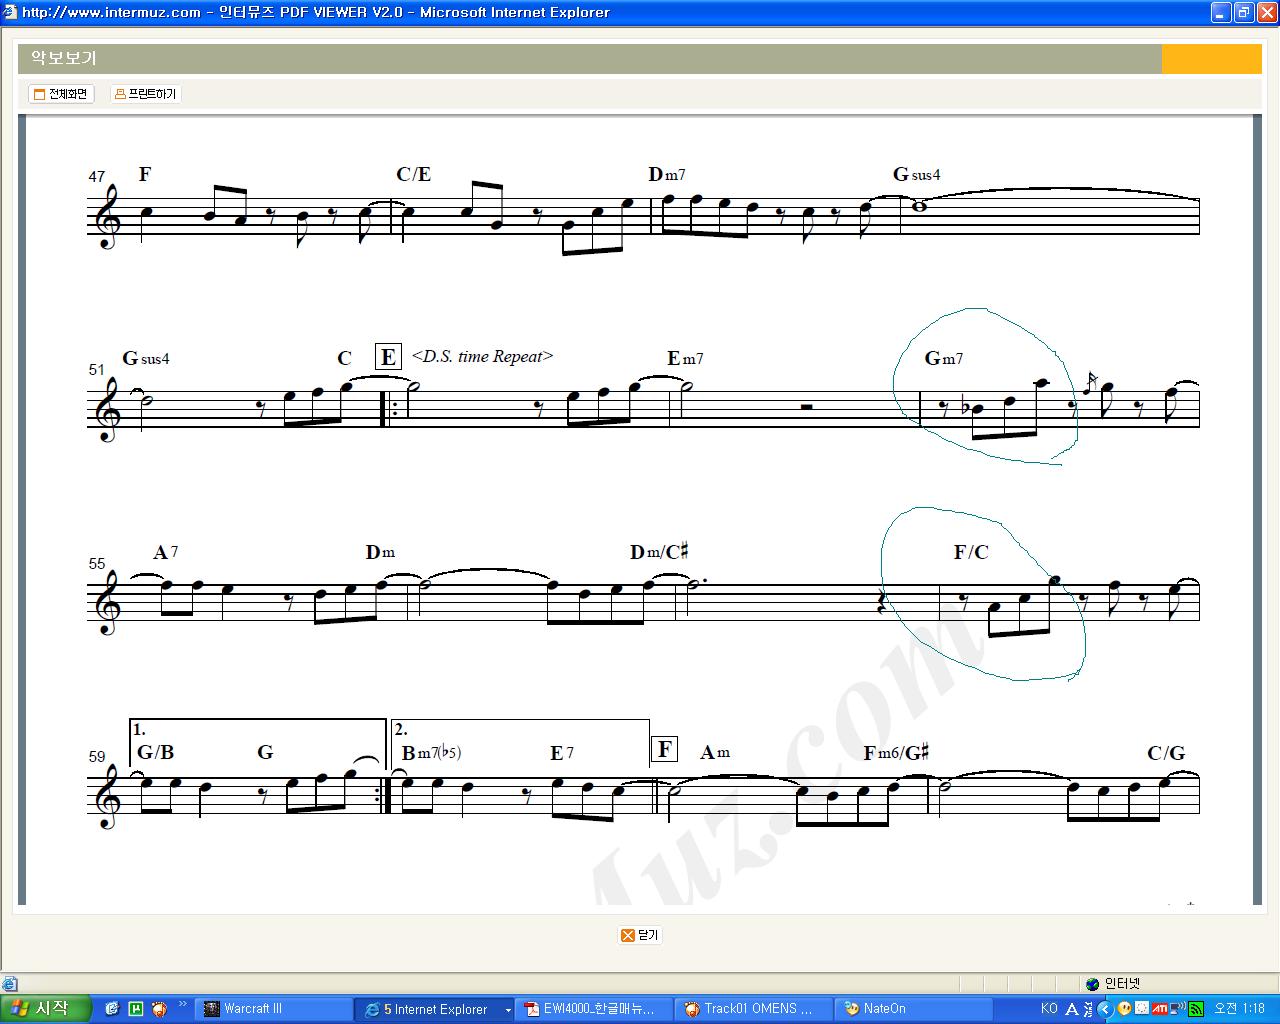This screenshot has width=1280, height=1024.
Task: Click the A7 chord label
Action: [x=166, y=552]
